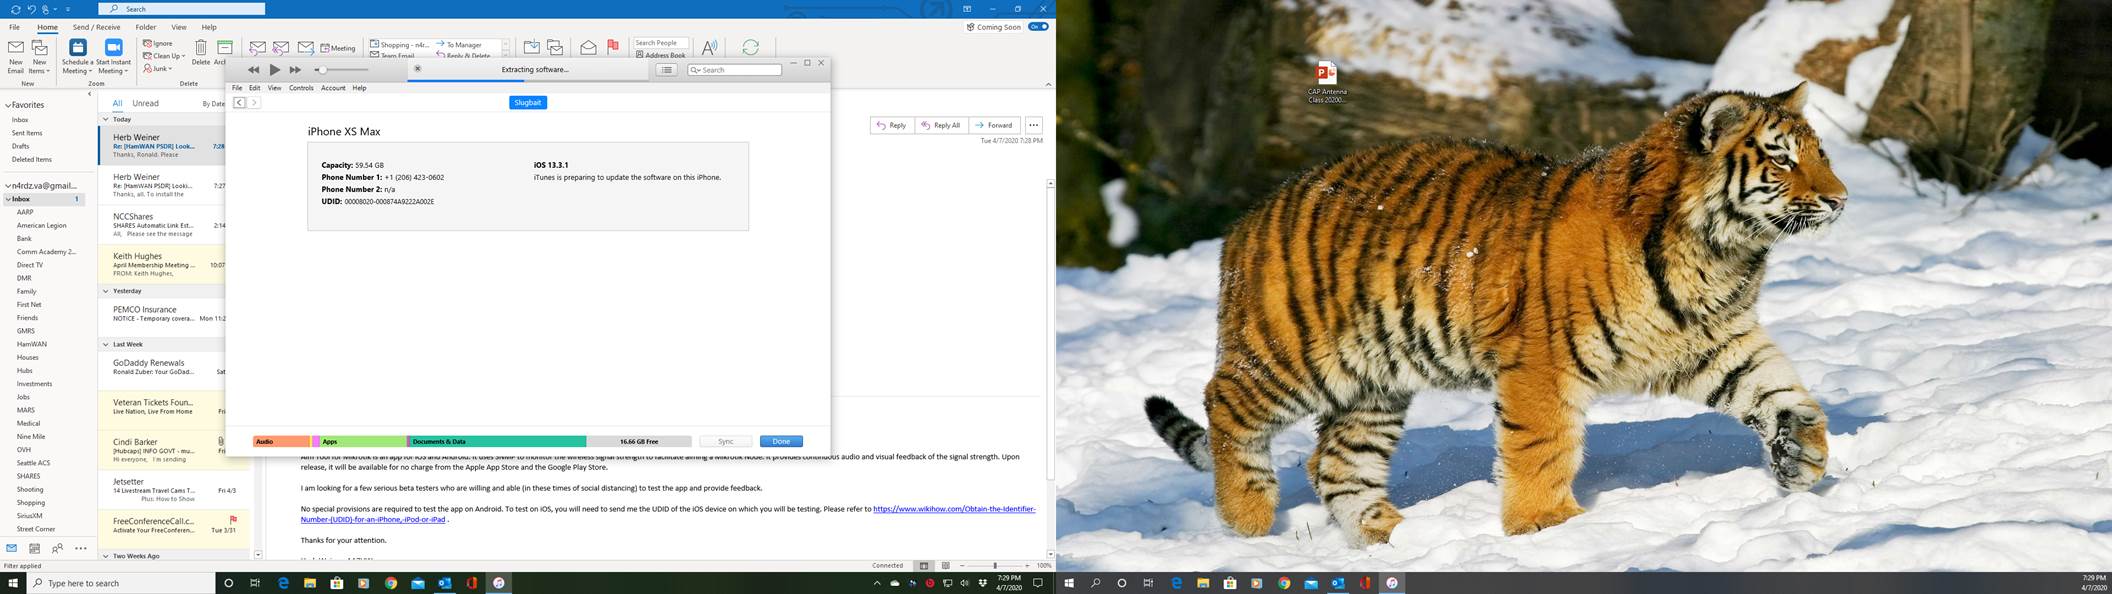Cancel the extracting software operation

(x=417, y=69)
